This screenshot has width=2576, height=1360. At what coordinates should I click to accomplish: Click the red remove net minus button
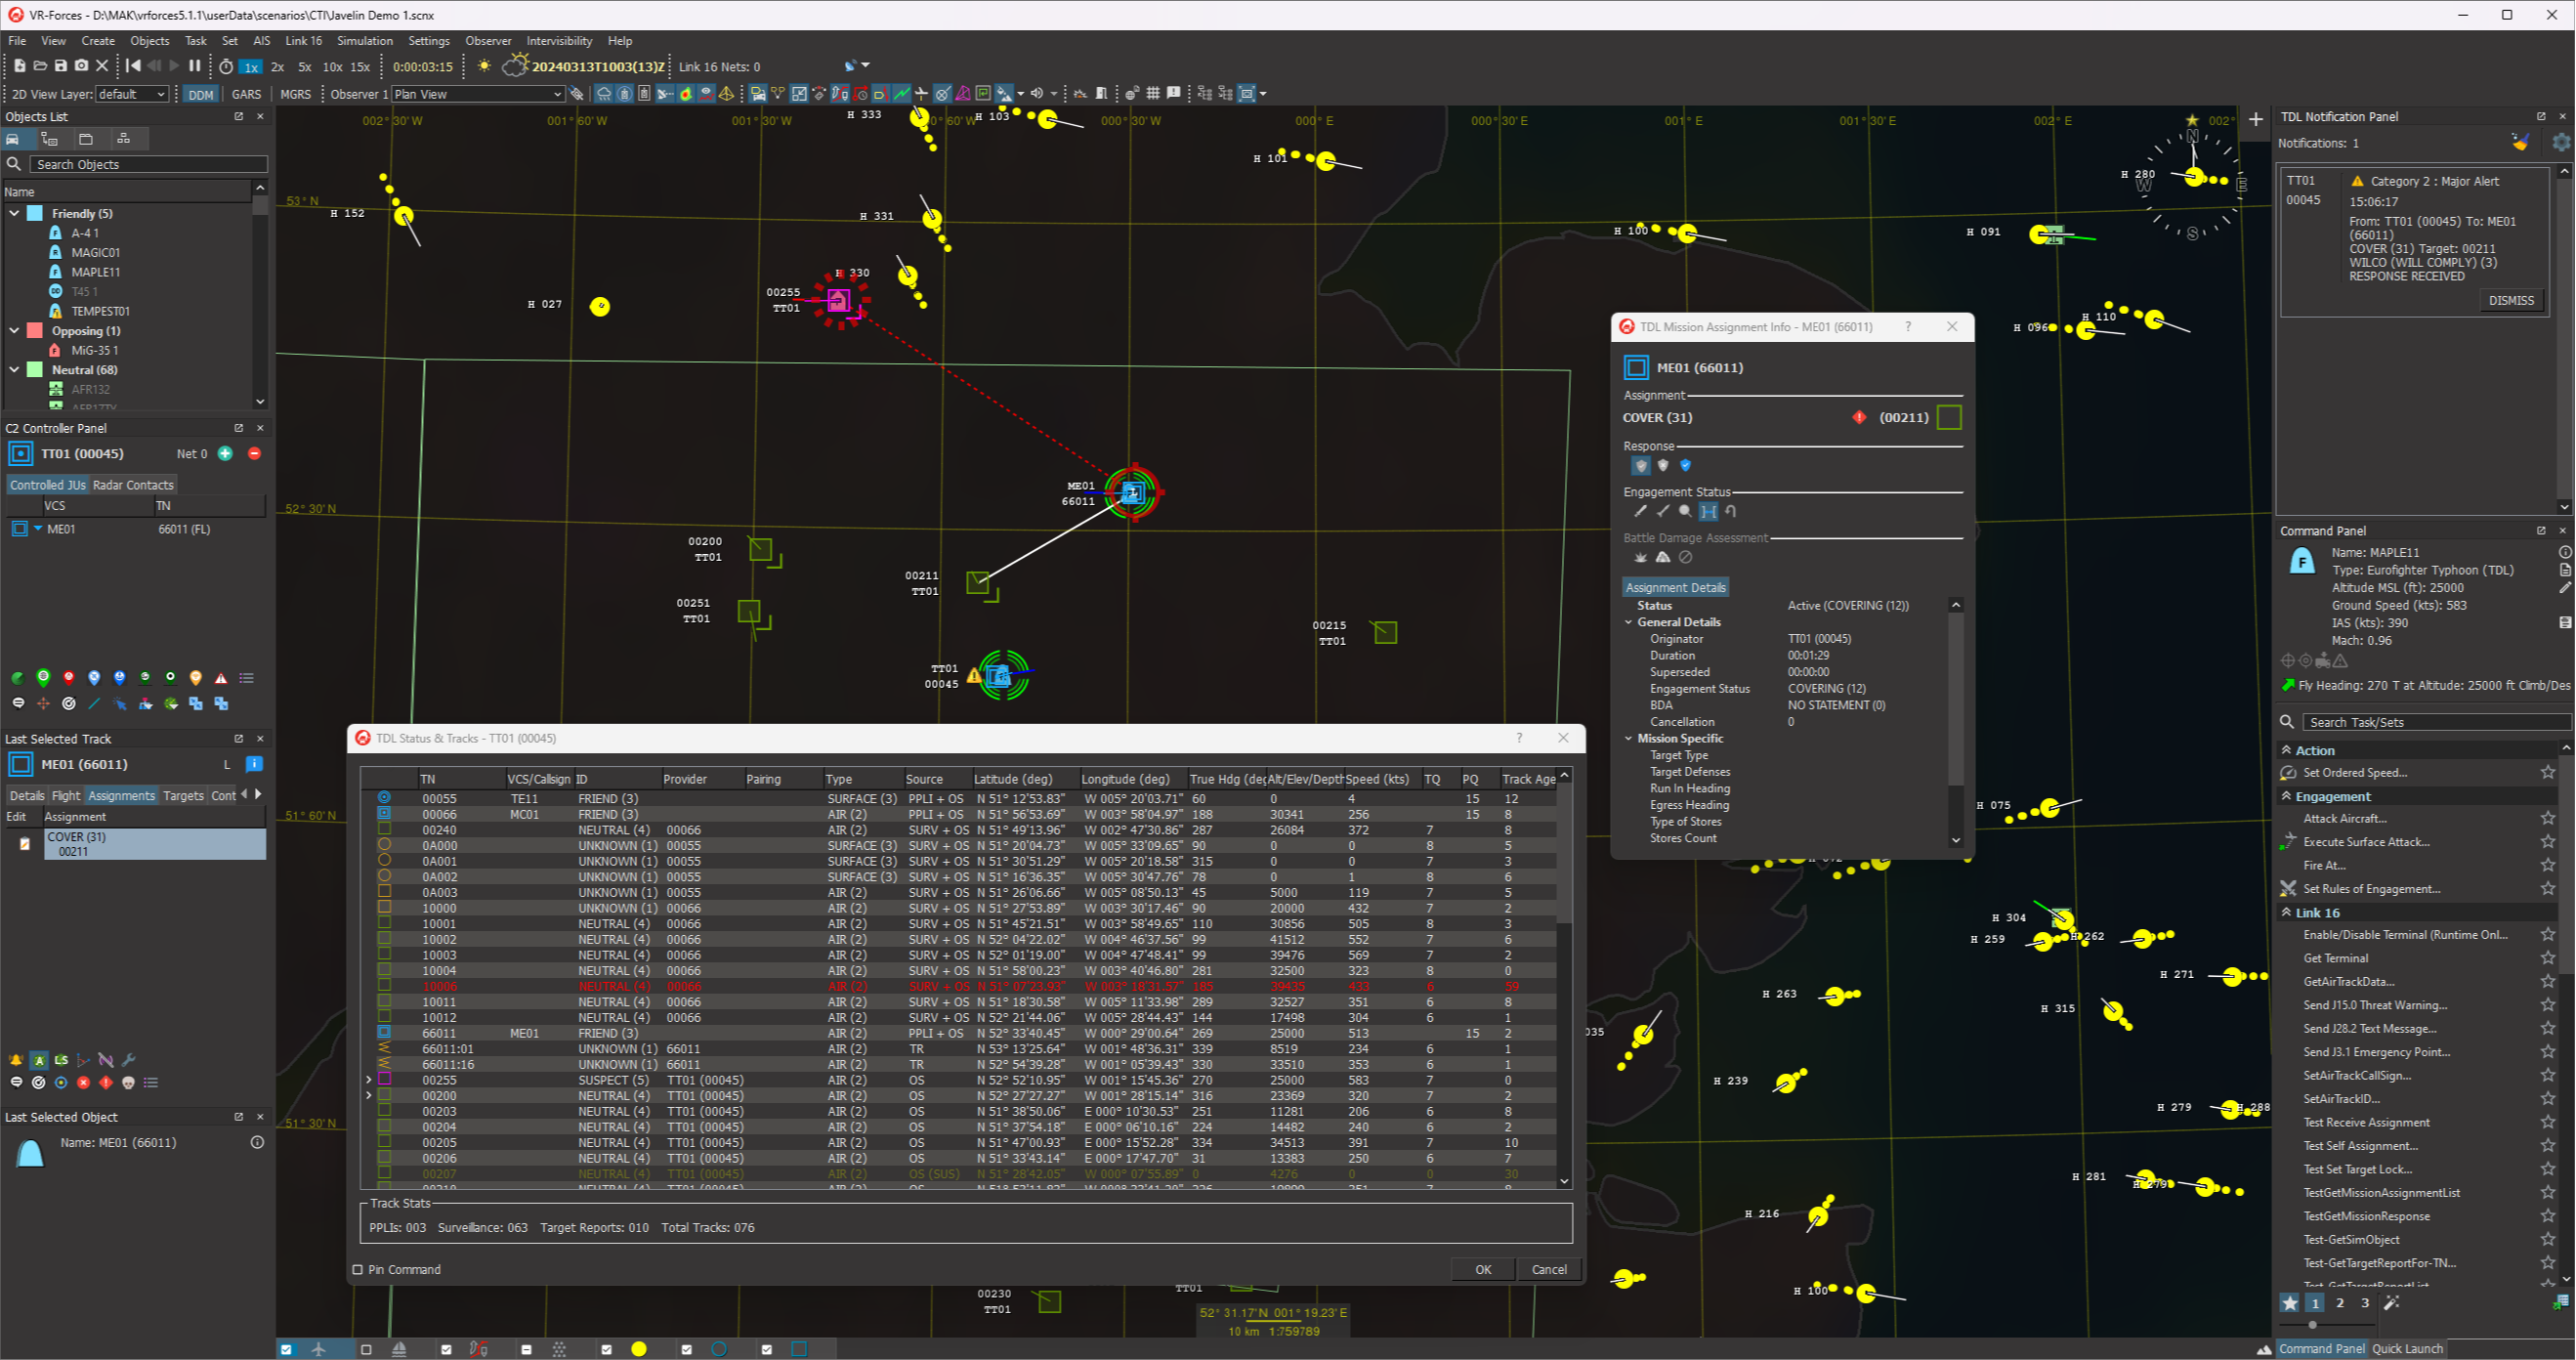[254, 454]
